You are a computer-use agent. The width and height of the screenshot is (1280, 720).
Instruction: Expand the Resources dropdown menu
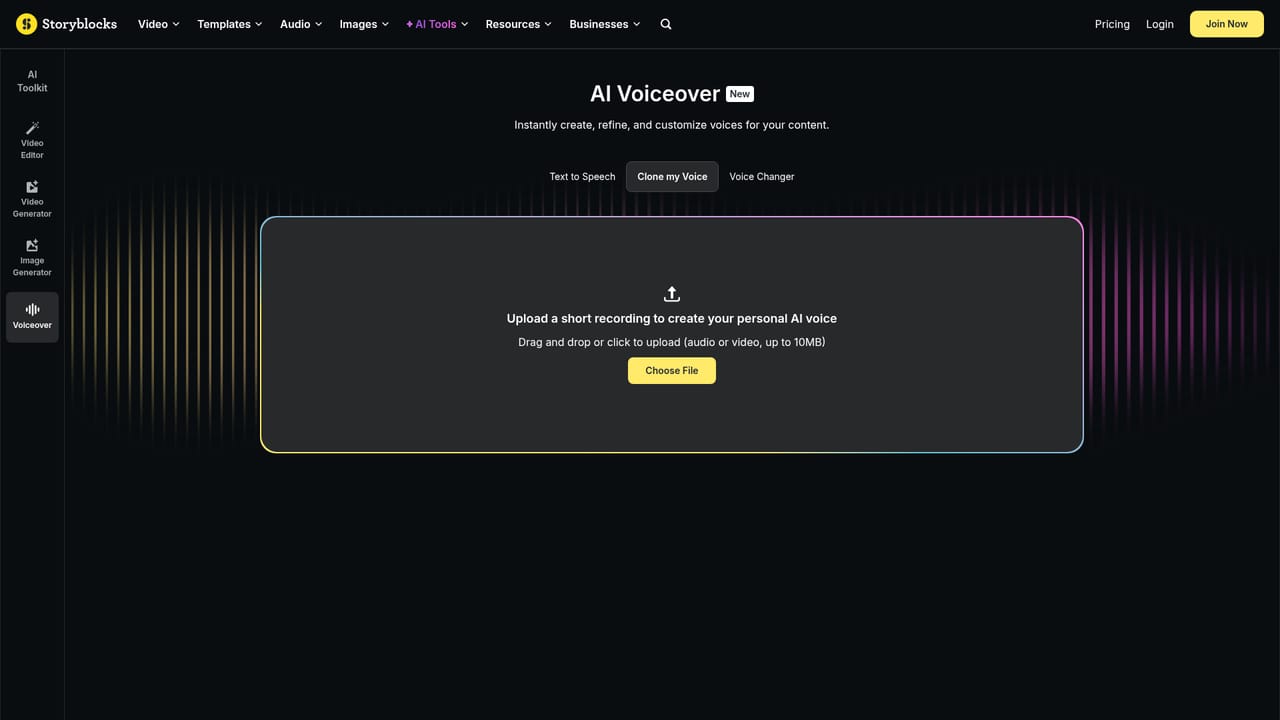click(519, 24)
